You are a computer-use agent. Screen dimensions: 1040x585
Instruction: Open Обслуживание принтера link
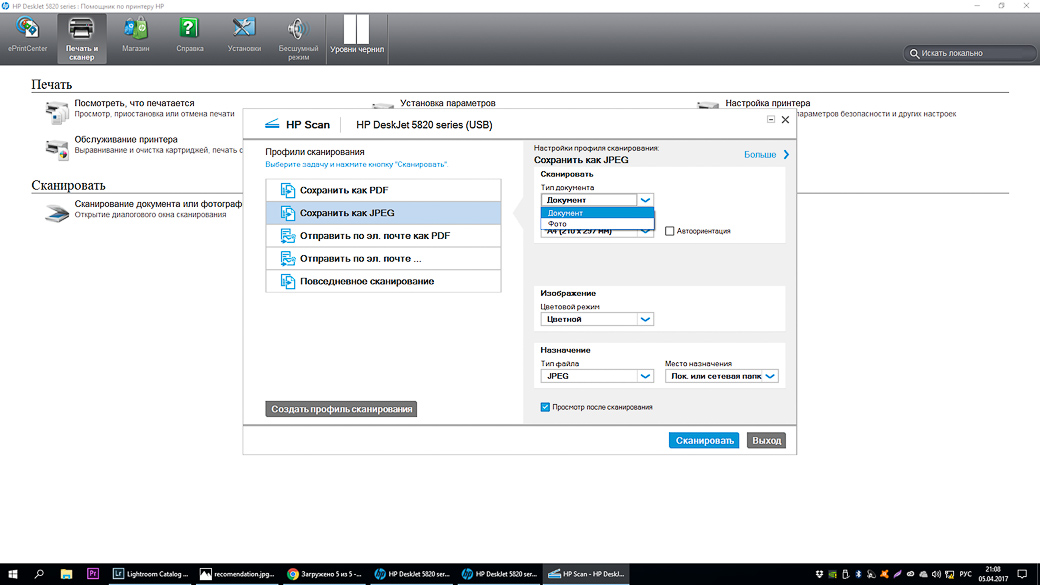coord(125,139)
